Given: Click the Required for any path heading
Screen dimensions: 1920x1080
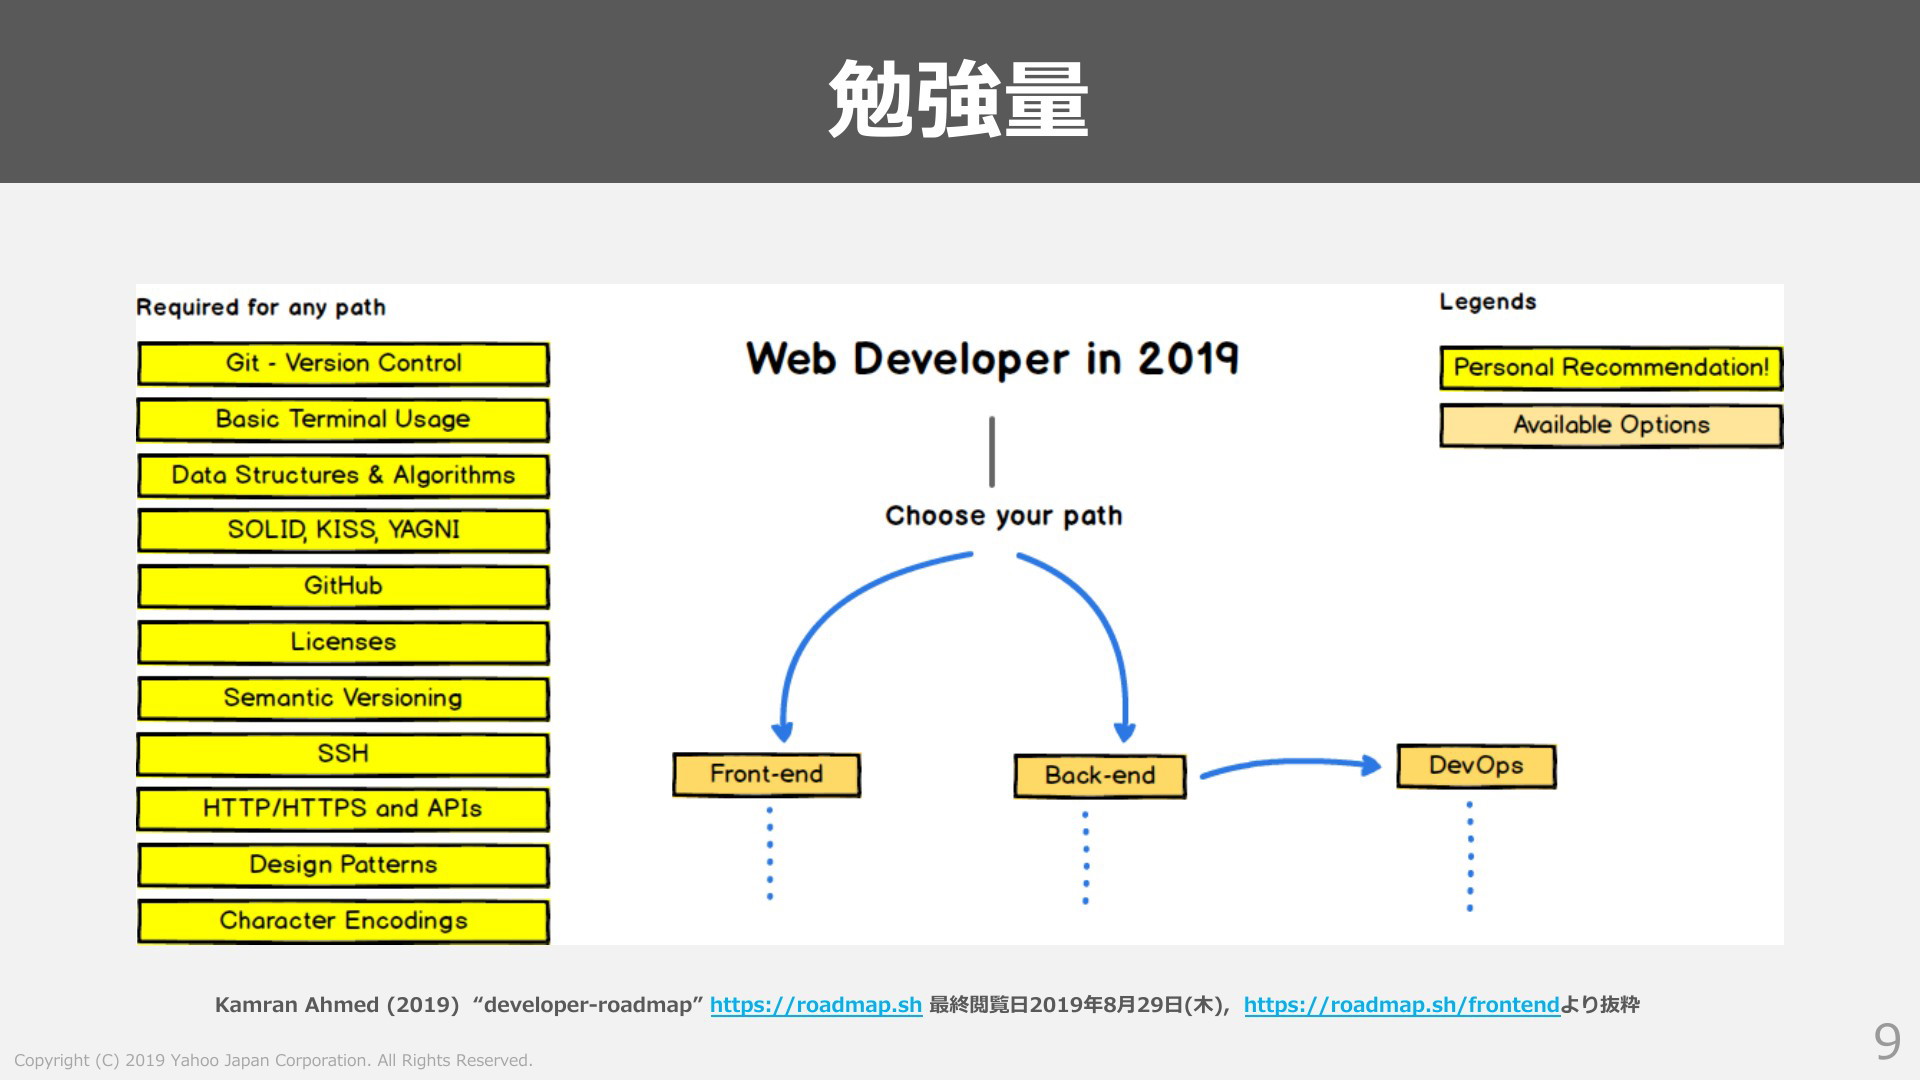Looking at the screenshot, I should click(261, 307).
